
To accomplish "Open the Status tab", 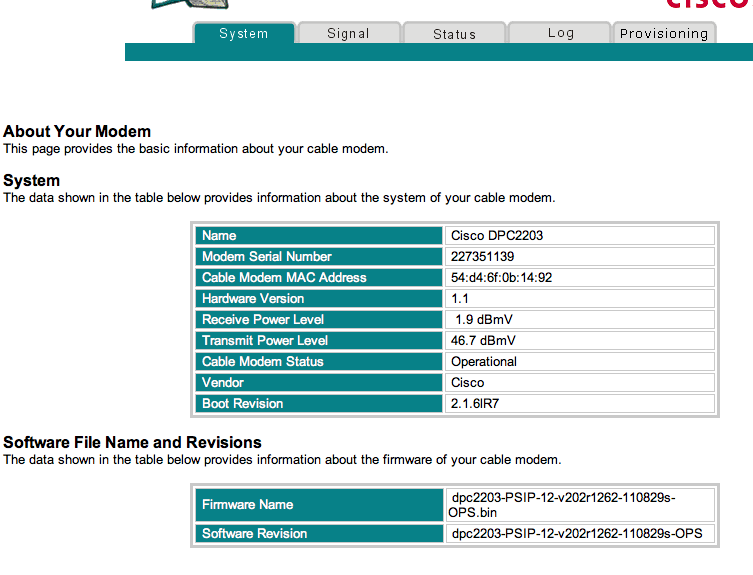I will (454, 33).
